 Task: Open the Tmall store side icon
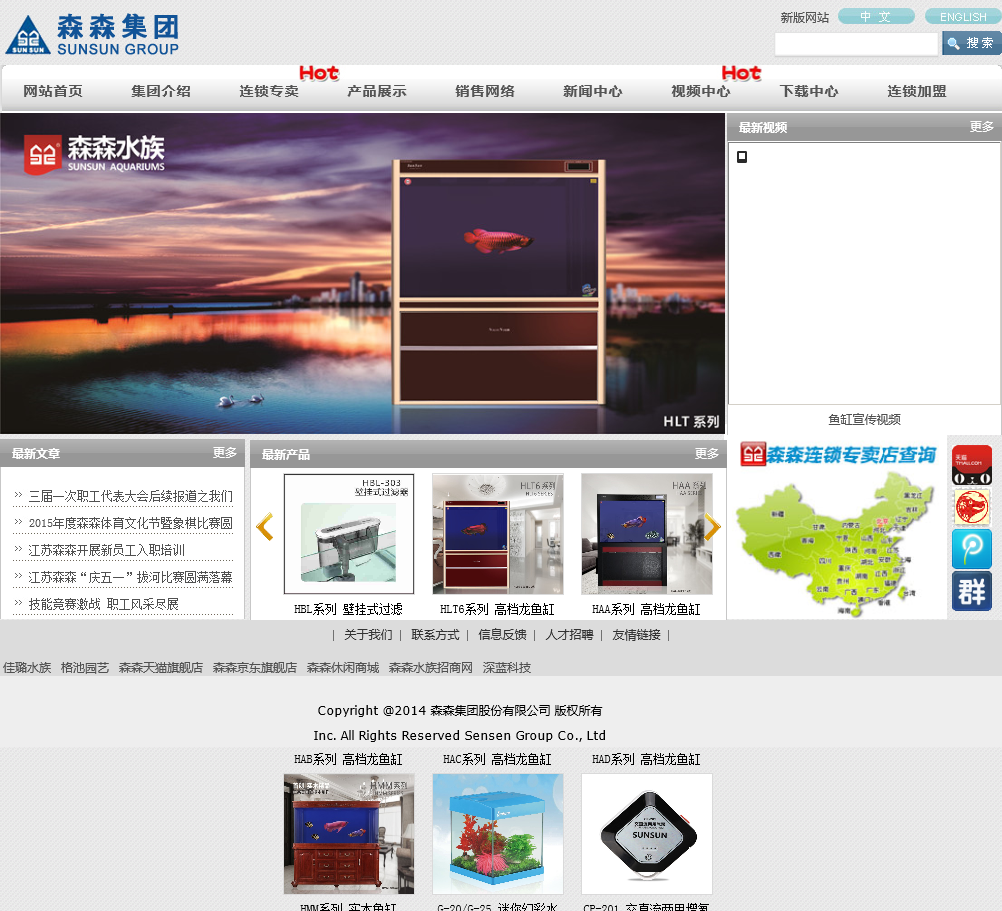point(971,465)
